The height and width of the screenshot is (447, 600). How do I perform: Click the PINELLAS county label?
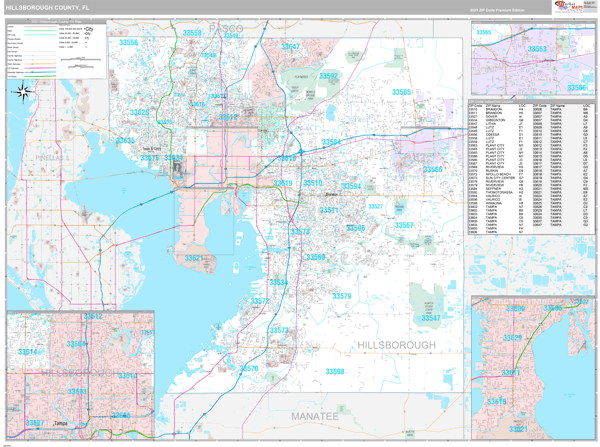pos(52,158)
